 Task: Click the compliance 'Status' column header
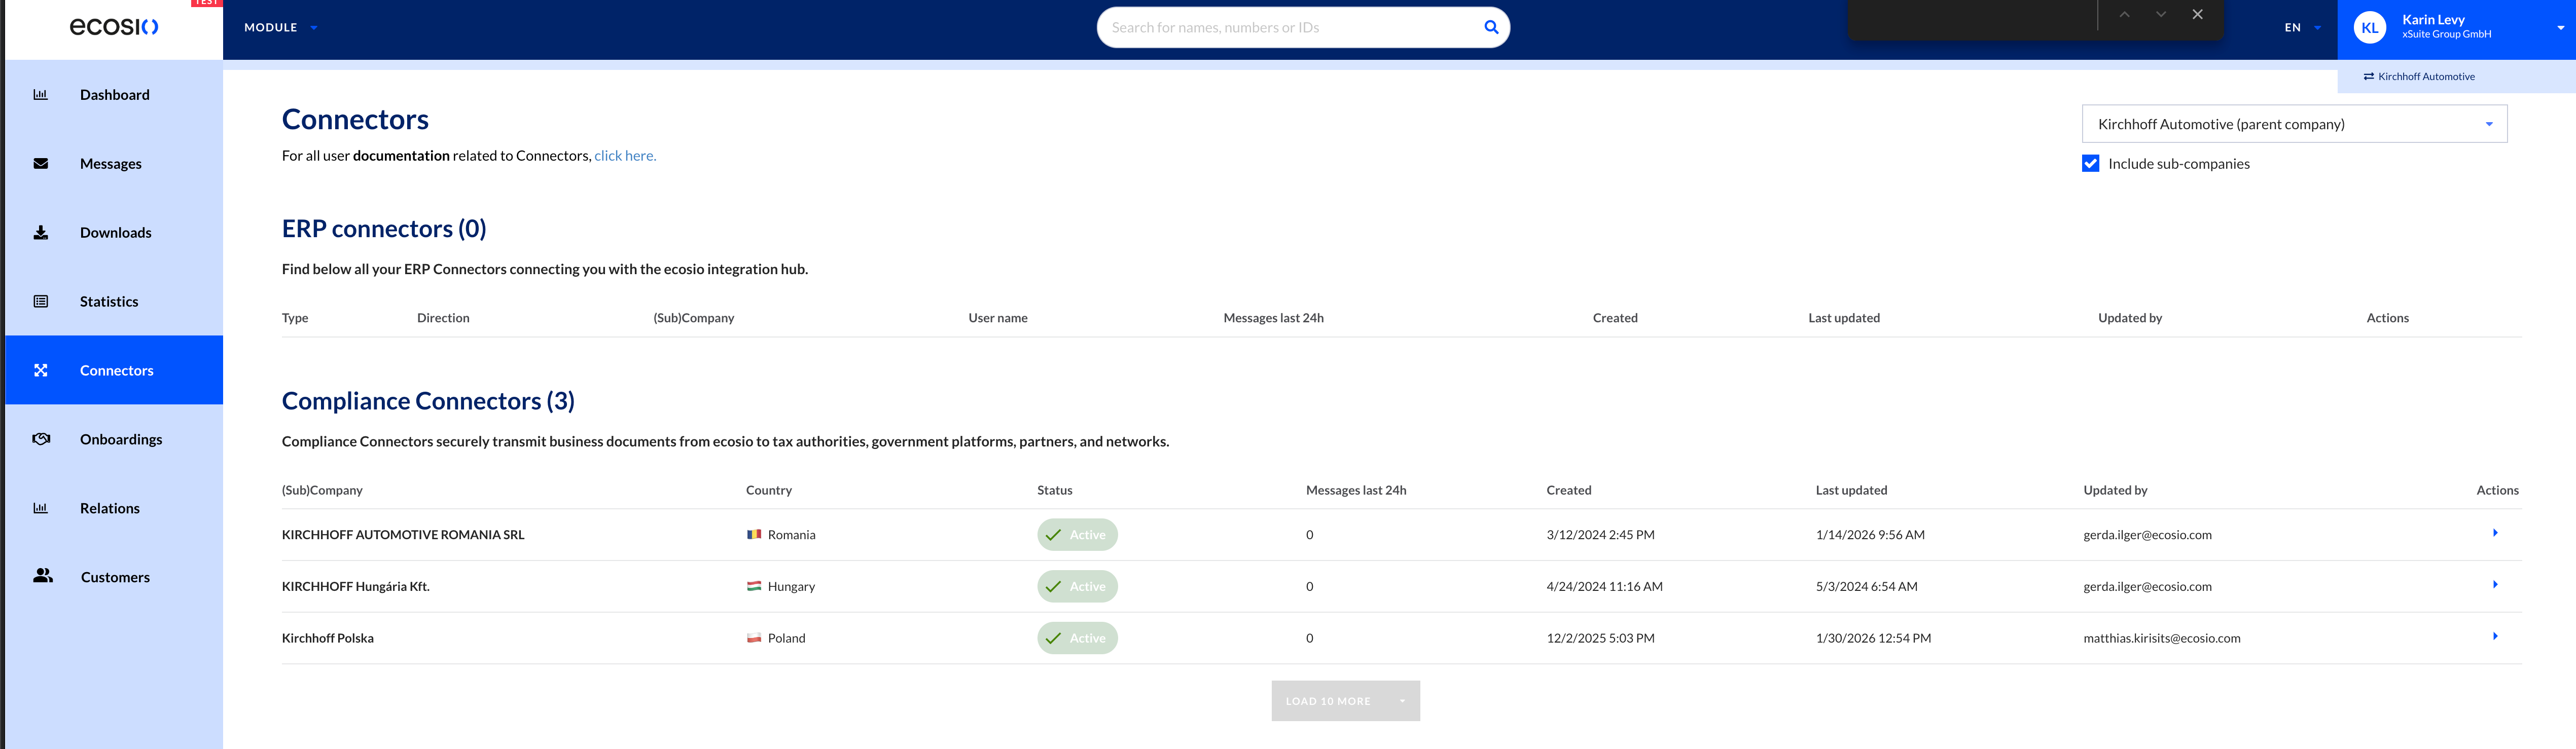pyautogui.click(x=1054, y=490)
